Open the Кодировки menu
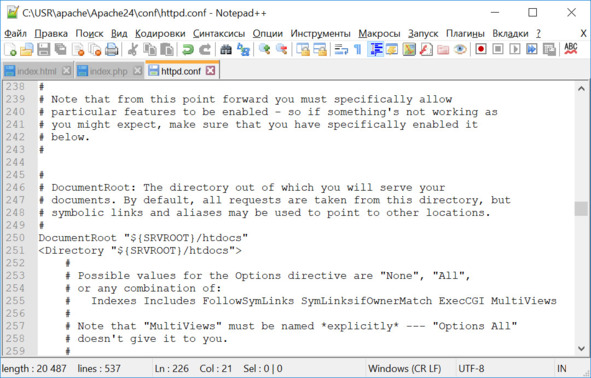The height and width of the screenshot is (378, 591). point(160,34)
